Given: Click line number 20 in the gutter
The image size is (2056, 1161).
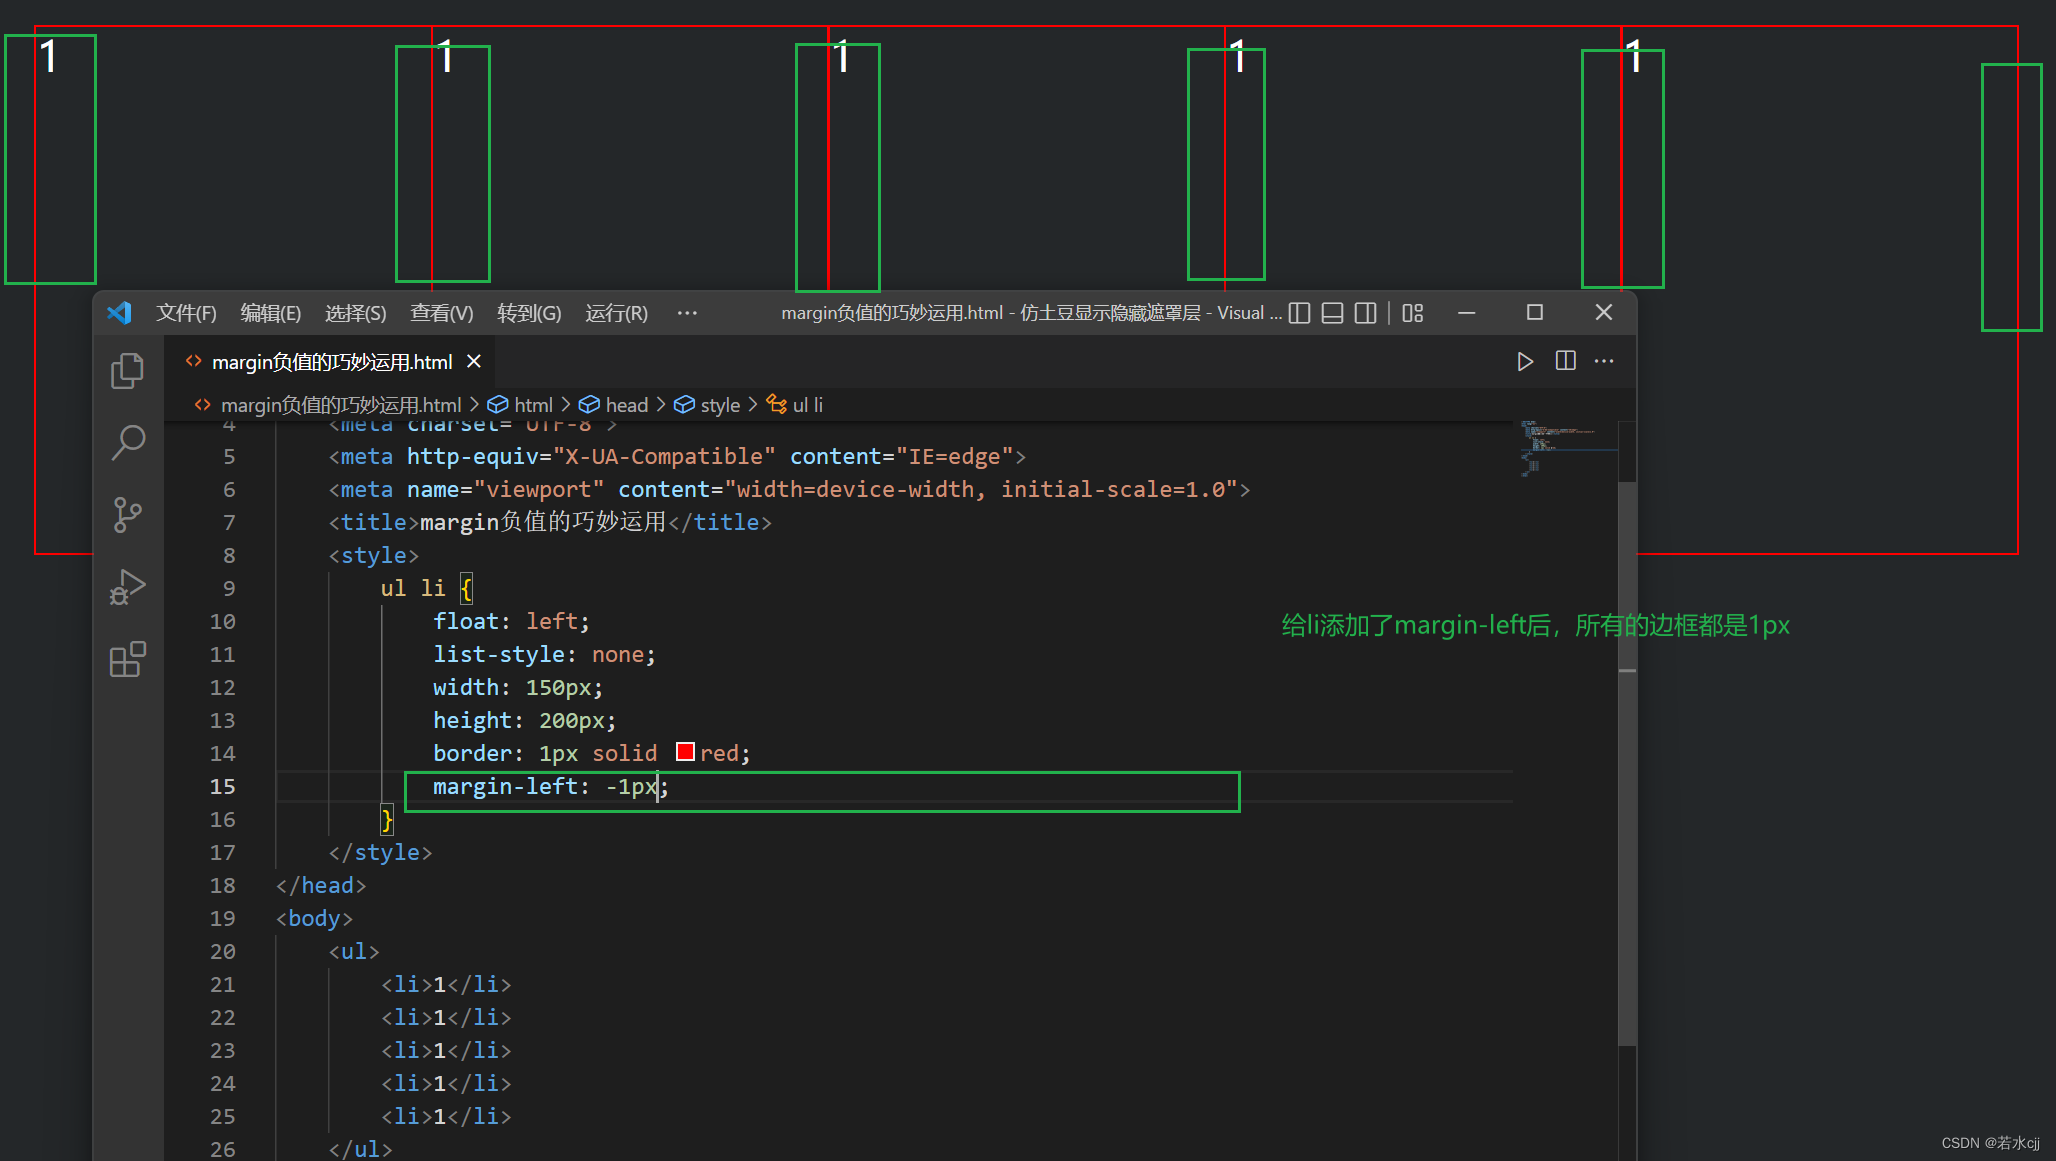Looking at the screenshot, I should point(222,952).
